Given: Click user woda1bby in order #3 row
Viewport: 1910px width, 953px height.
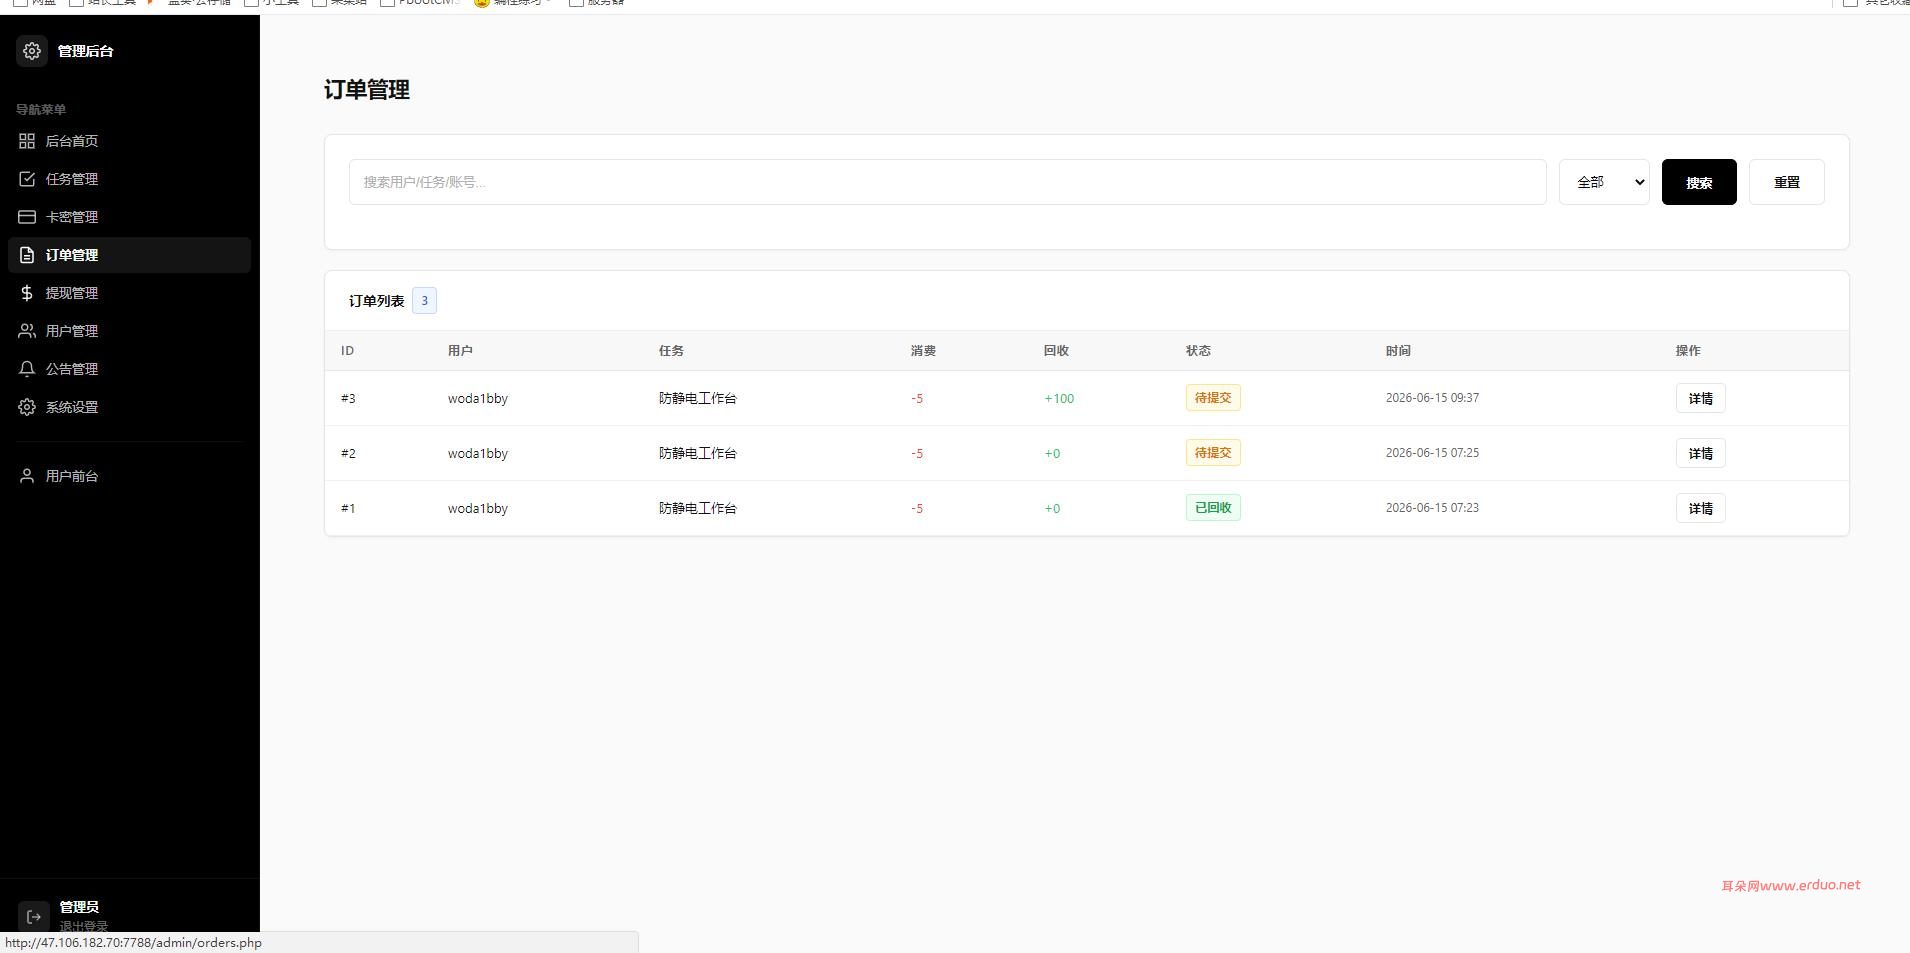Looking at the screenshot, I should click(478, 398).
